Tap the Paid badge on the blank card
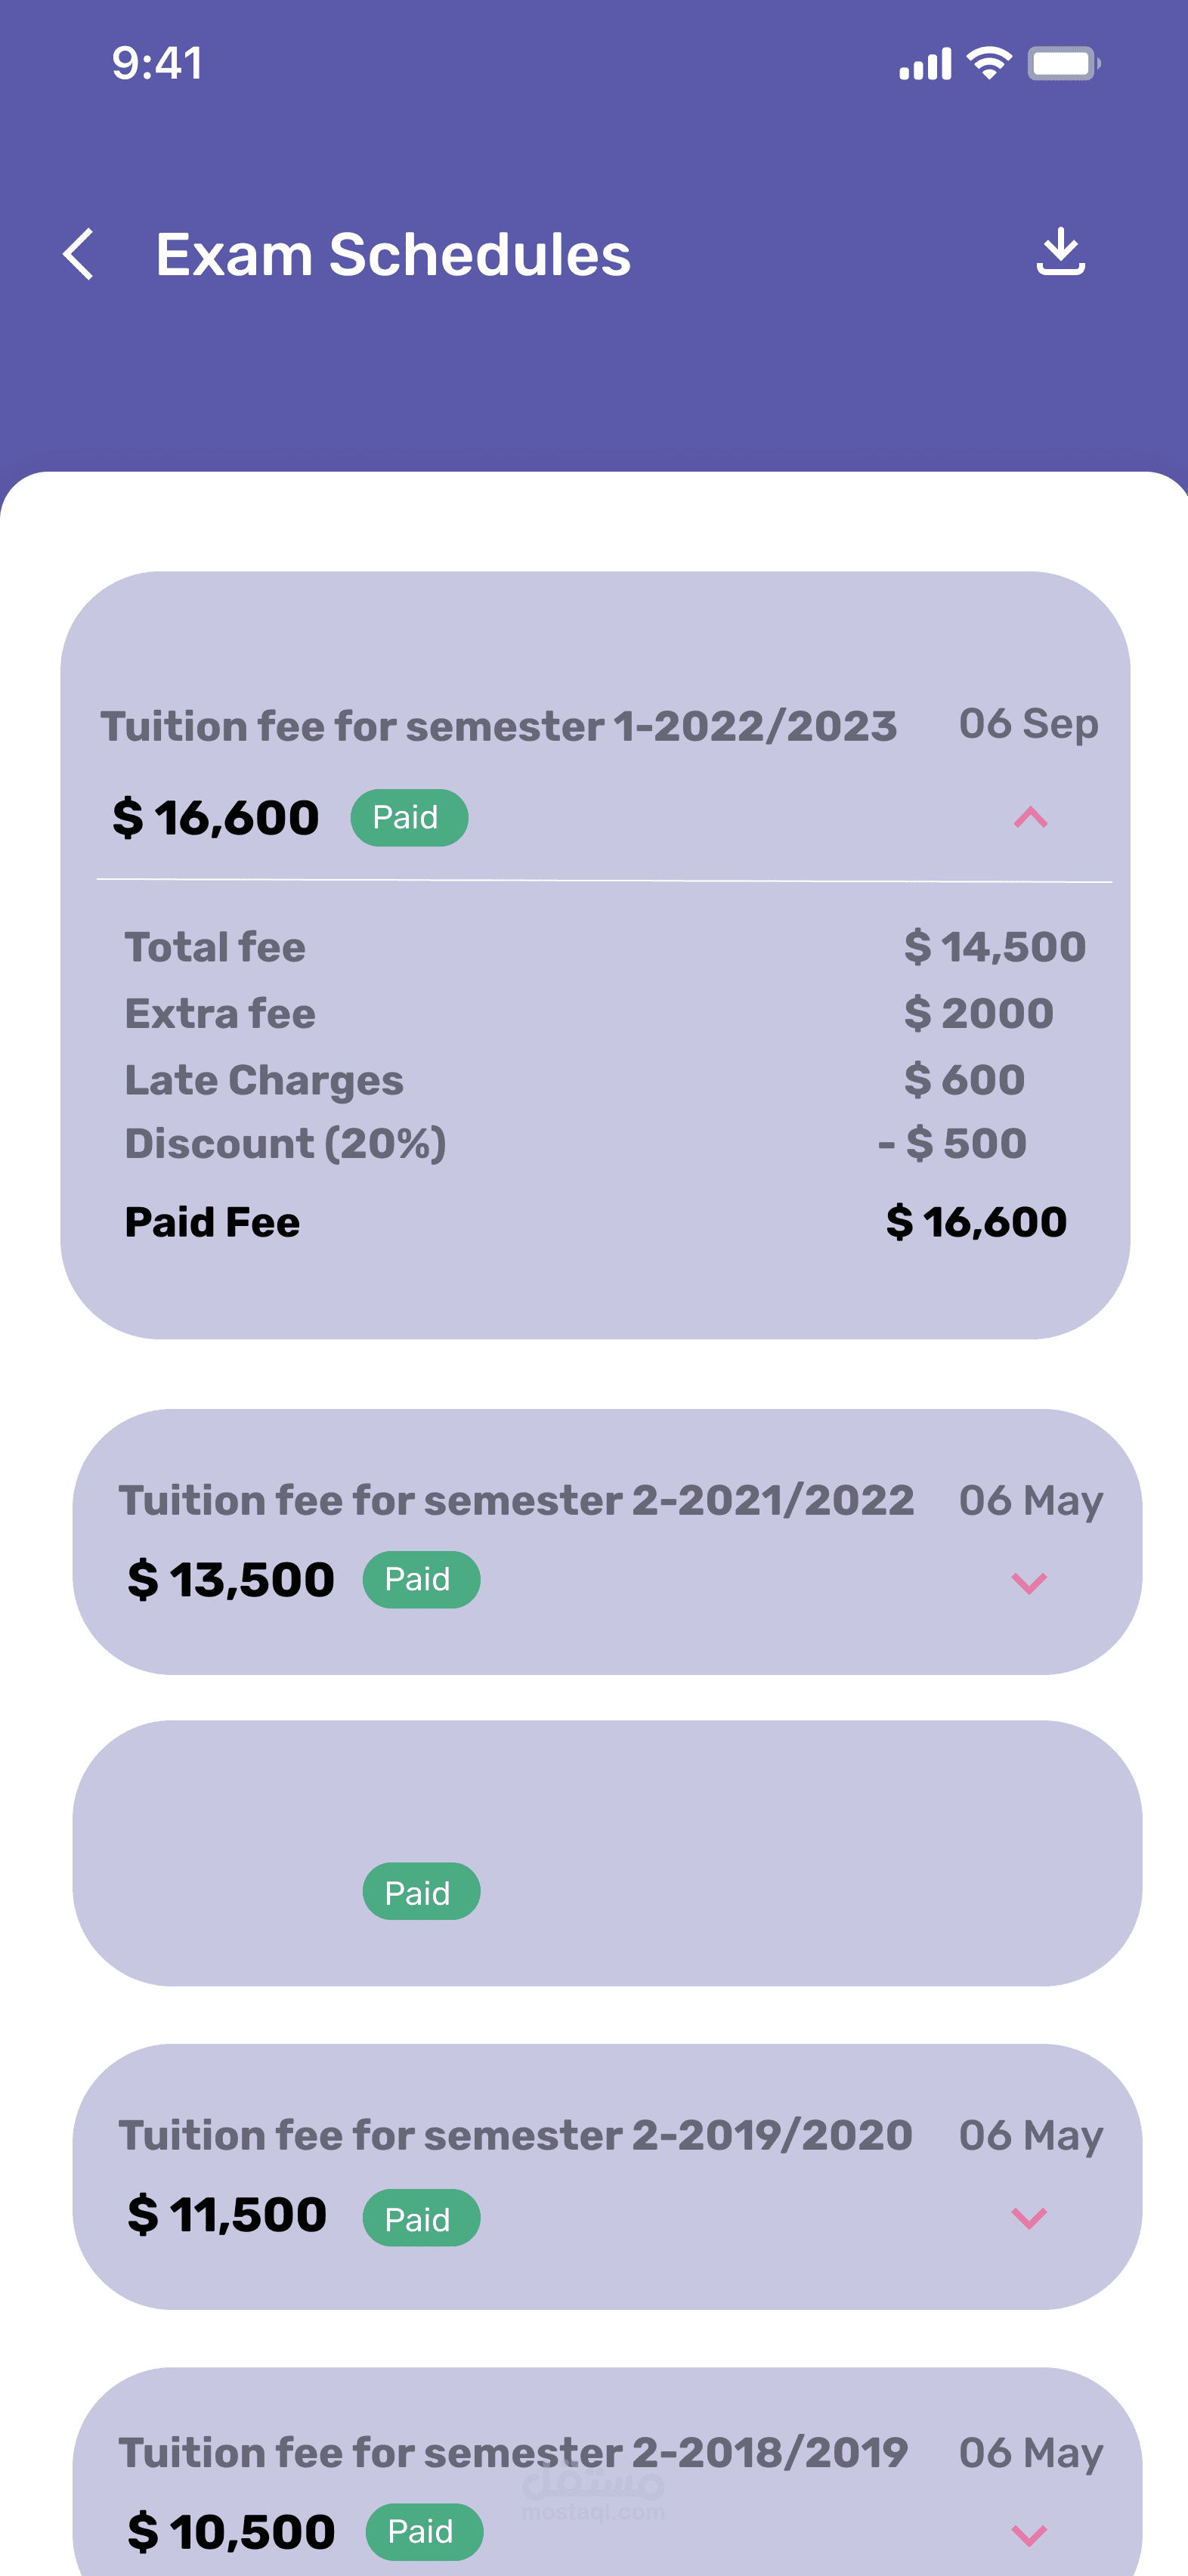Screen dimensions: 1188x2576 coord(421,1892)
